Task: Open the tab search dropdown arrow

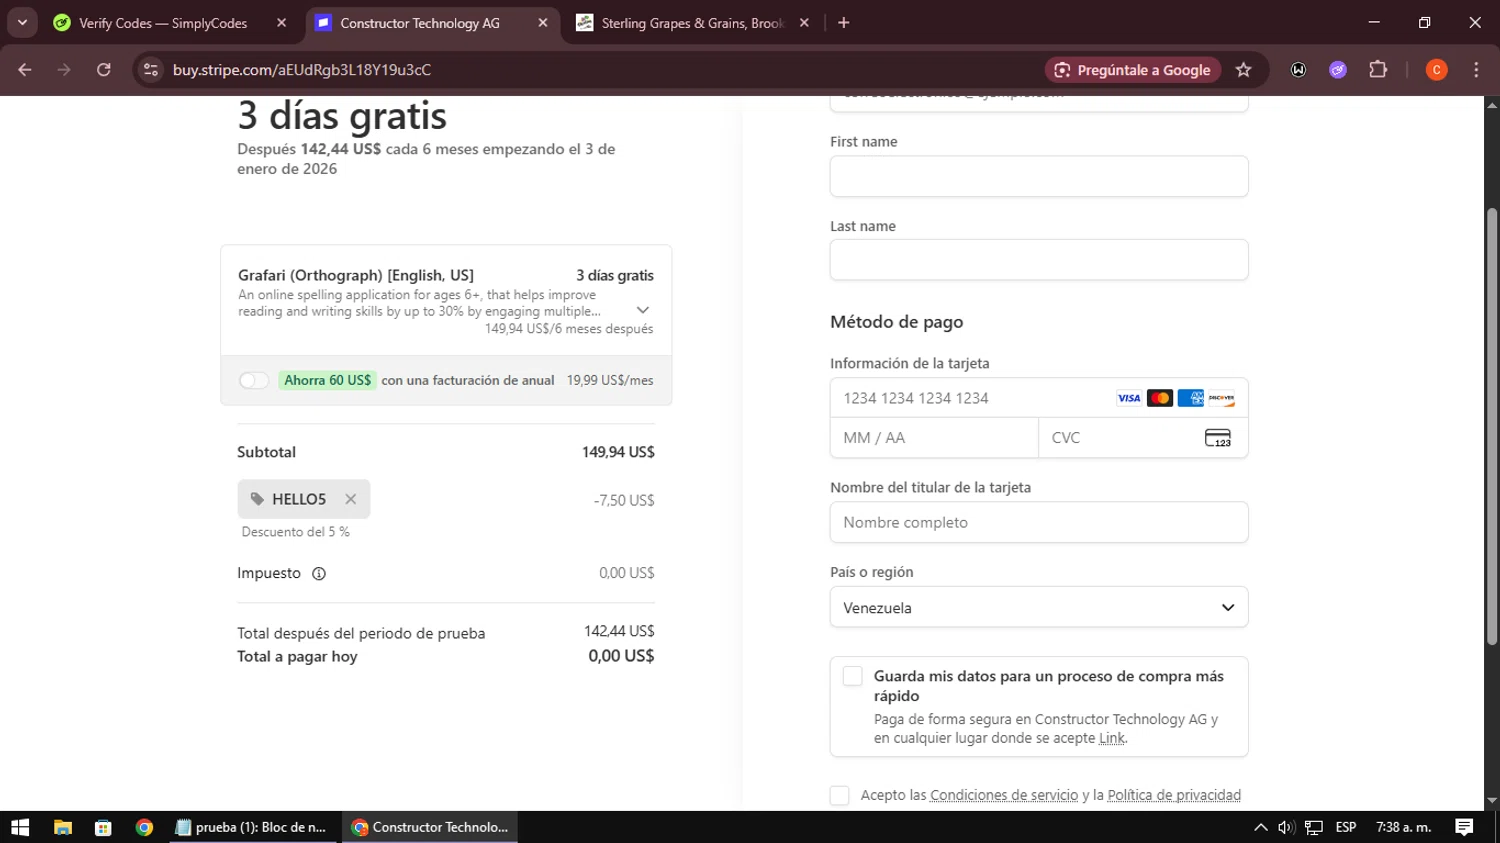Action: (22, 22)
